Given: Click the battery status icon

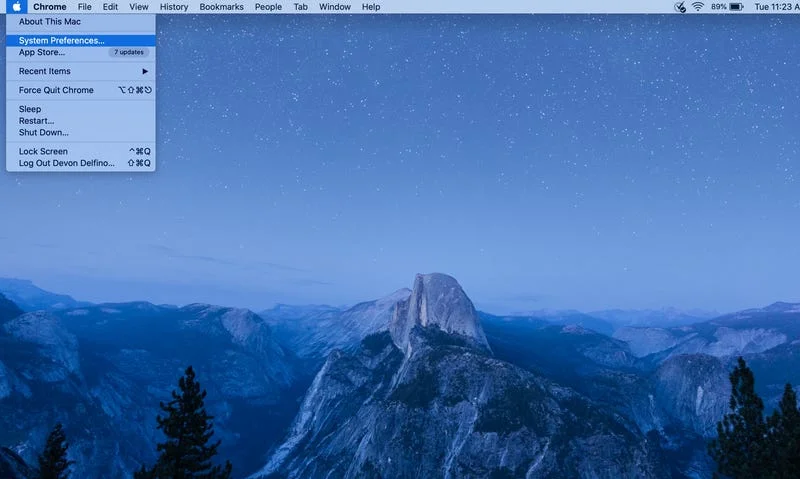Looking at the screenshot, I should (x=736, y=7).
